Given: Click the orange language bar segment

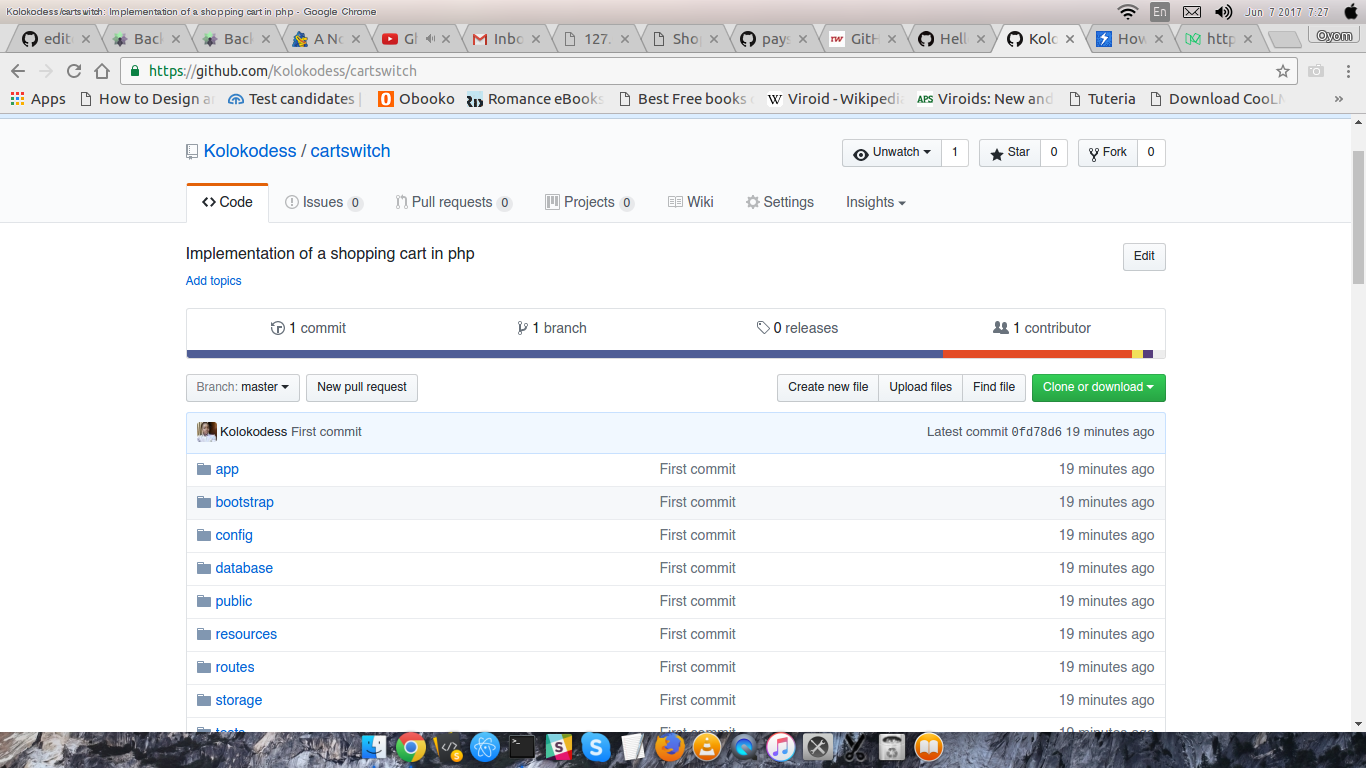Looking at the screenshot, I should [x=1037, y=354].
